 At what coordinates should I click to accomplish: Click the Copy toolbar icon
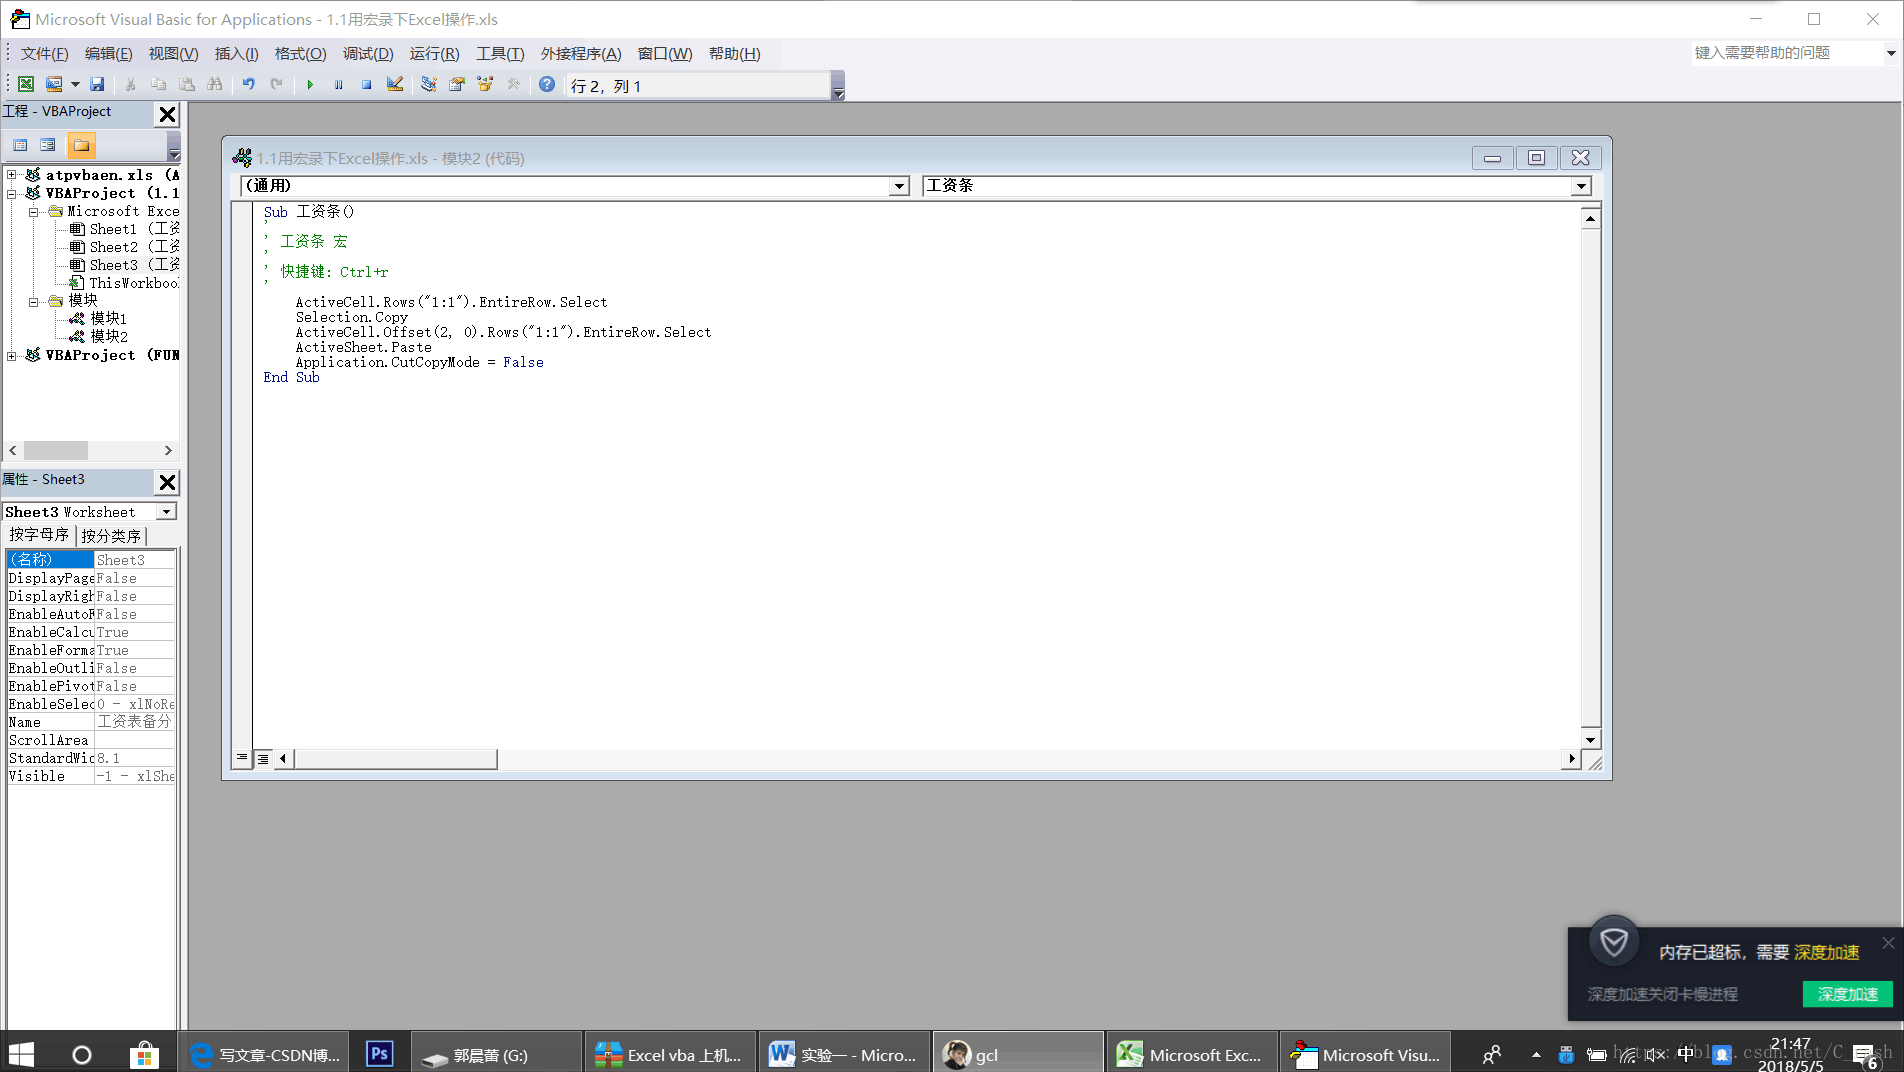[x=158, y=85]
